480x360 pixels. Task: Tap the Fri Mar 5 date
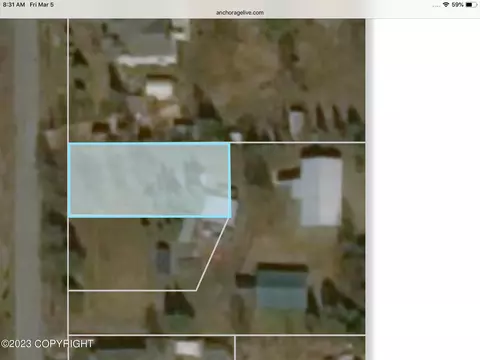pos(42,5)
